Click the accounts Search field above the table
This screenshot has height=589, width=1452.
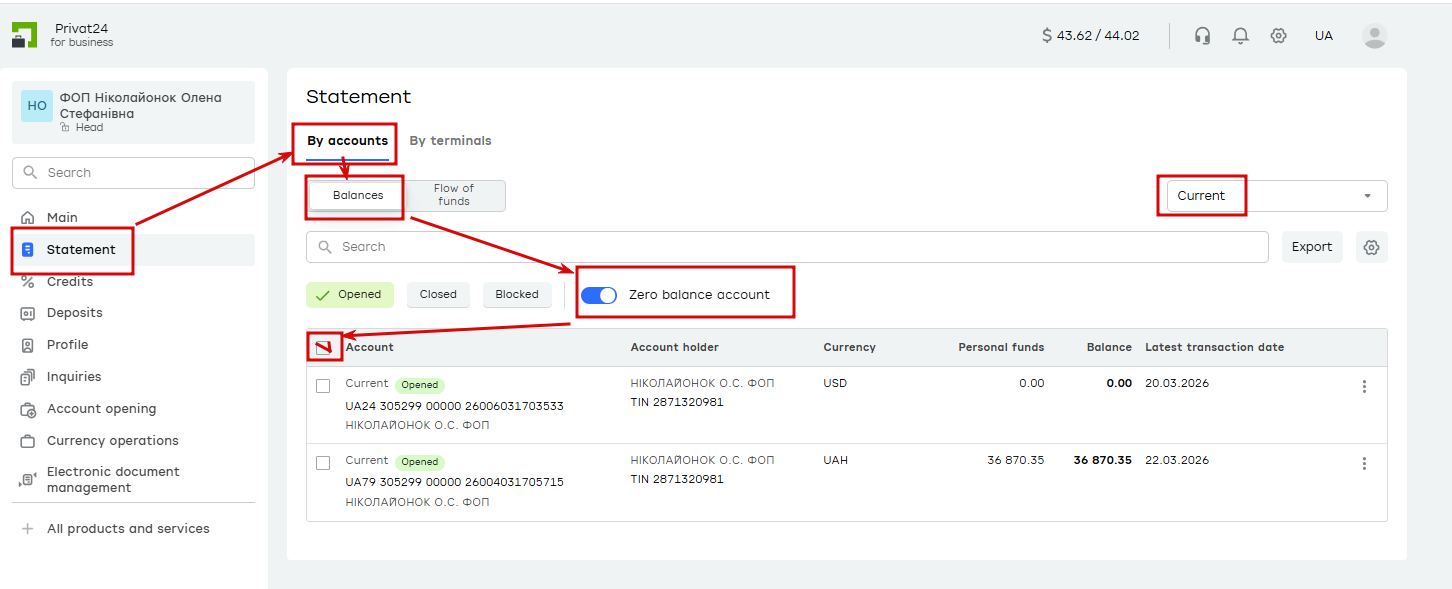point(787,247)
